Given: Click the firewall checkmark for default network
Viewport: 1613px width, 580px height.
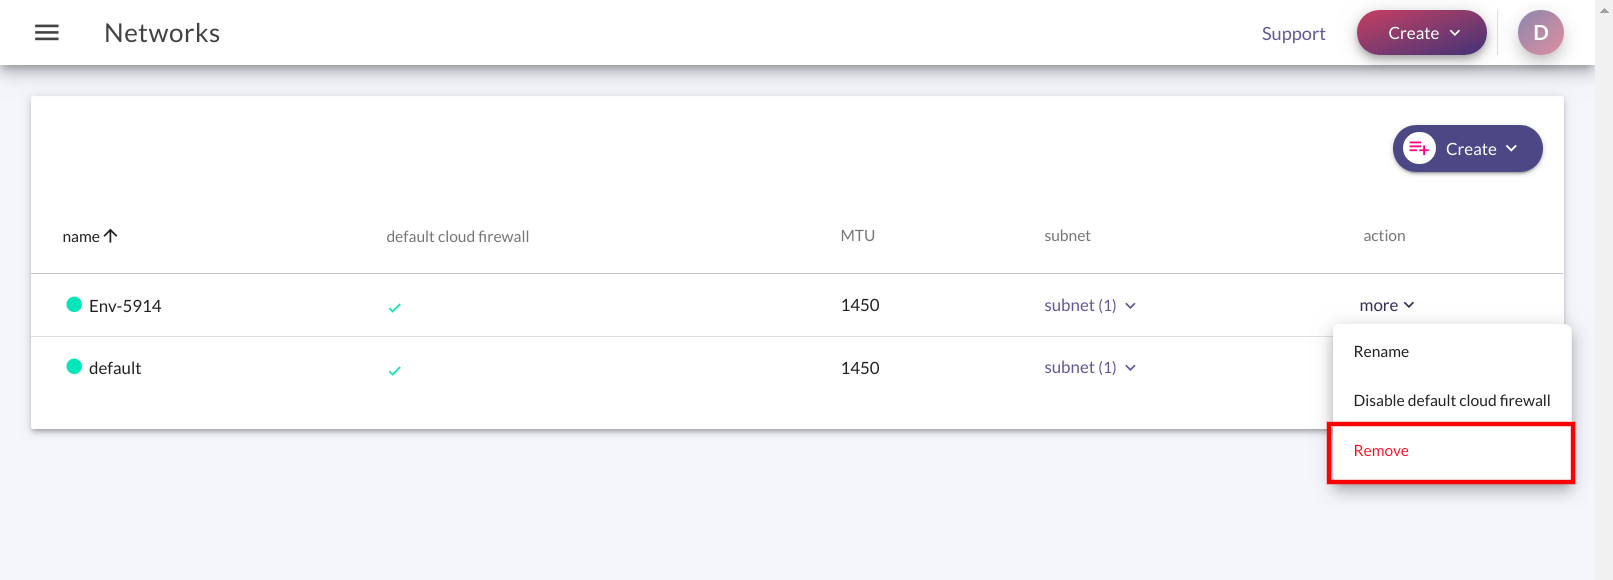Looking at the screenshot, I should click(x=394, y=370).
